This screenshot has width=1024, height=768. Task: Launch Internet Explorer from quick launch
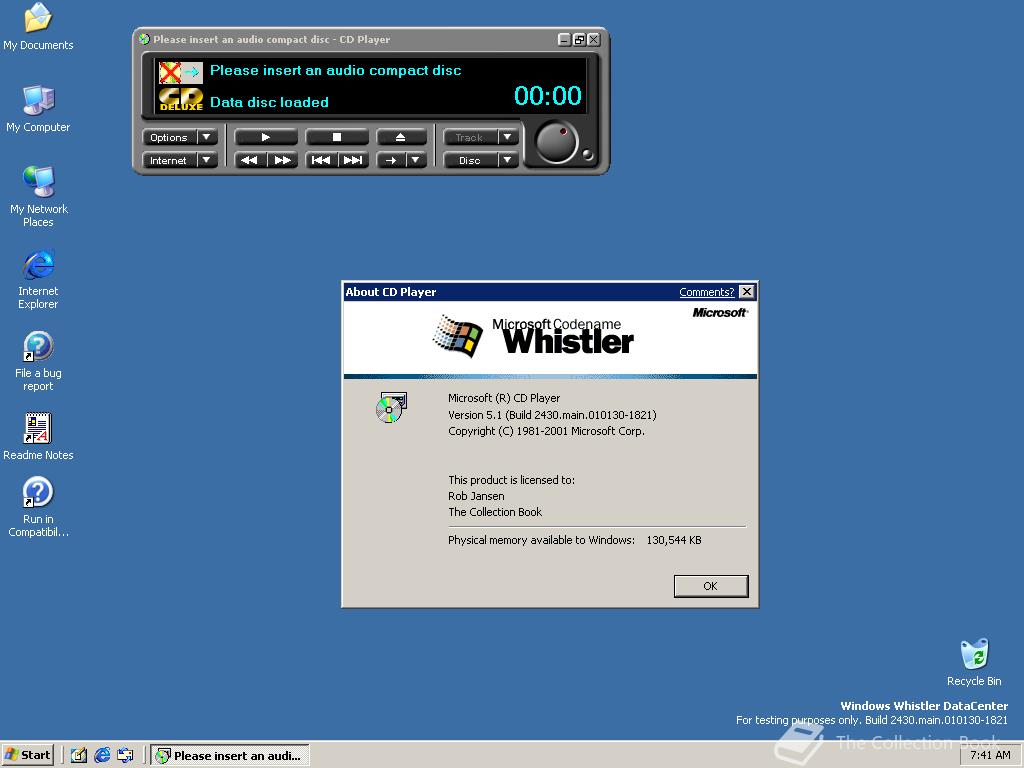point(102,755)
